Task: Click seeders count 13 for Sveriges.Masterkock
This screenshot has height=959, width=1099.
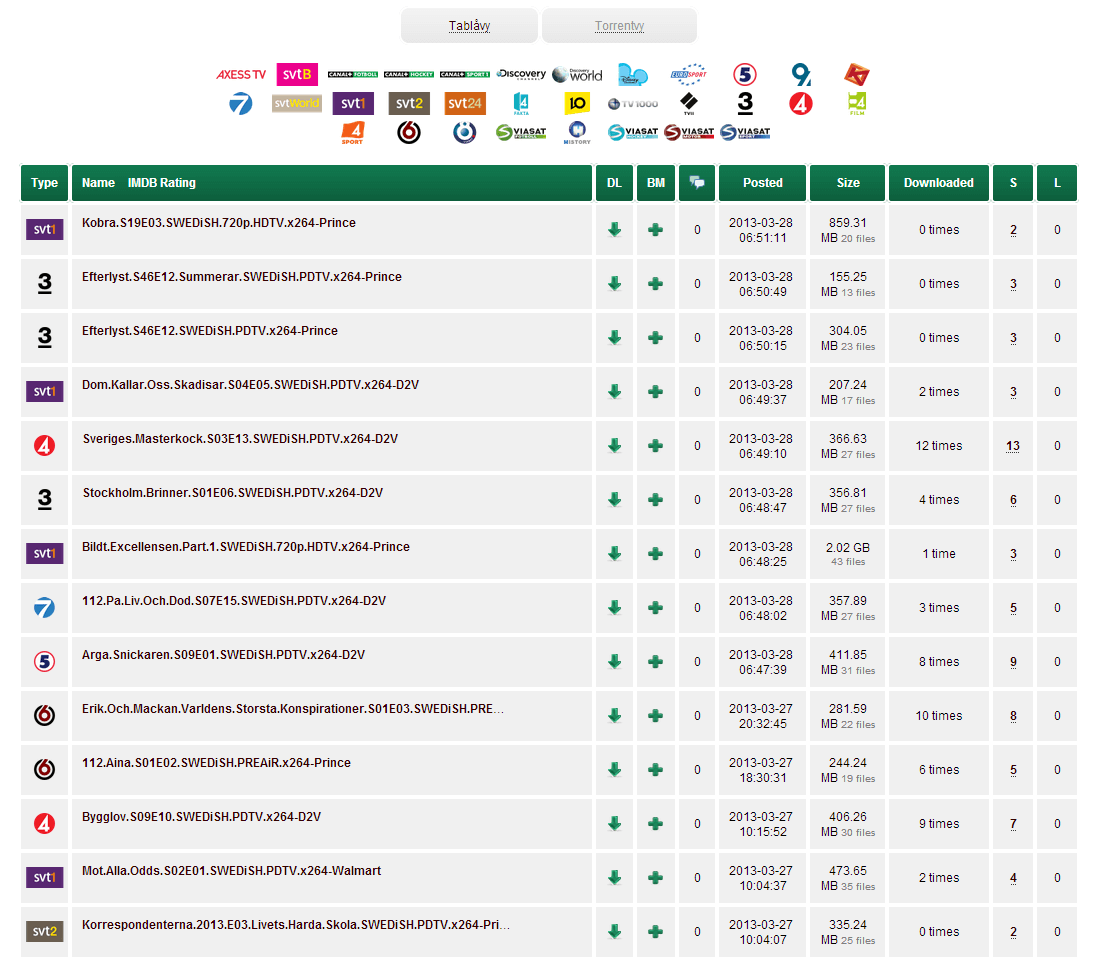Action: pyautogui.click(x=1013, y=446)
